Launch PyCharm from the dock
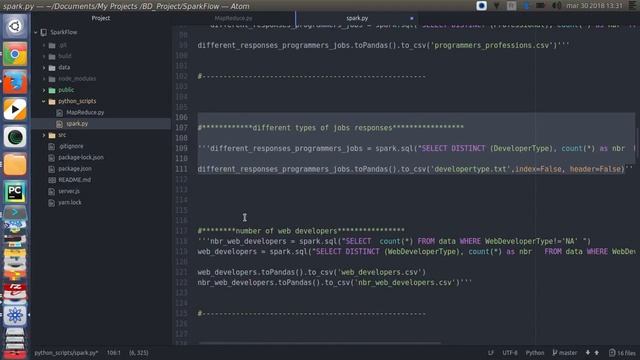 (15, 192)
